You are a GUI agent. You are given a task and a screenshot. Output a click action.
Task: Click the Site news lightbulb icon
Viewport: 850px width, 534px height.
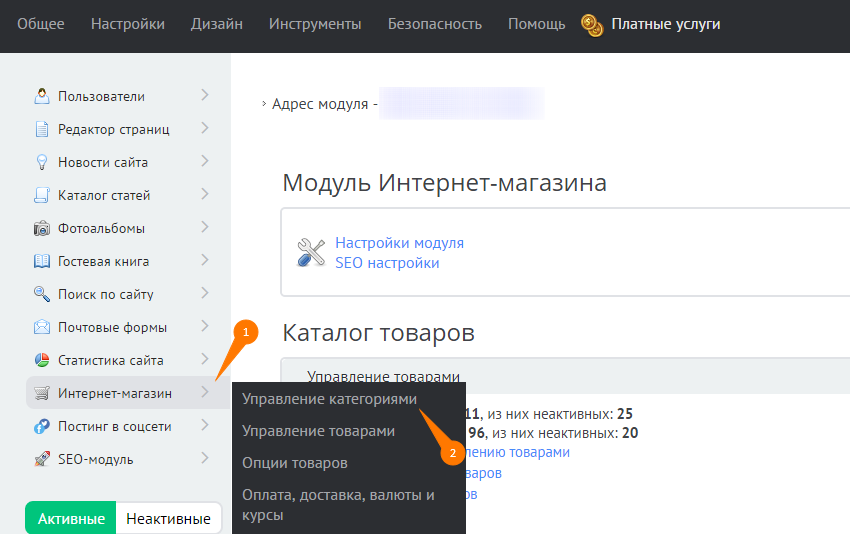(x=42, y=163)
